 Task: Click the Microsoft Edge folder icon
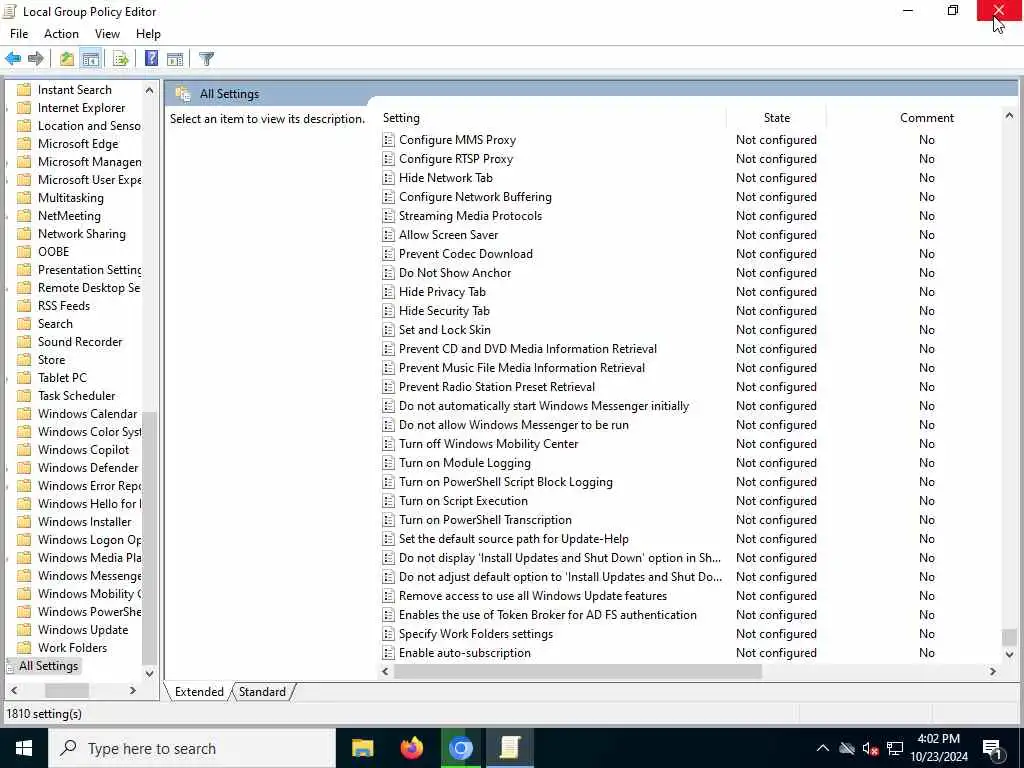(24, 144)
